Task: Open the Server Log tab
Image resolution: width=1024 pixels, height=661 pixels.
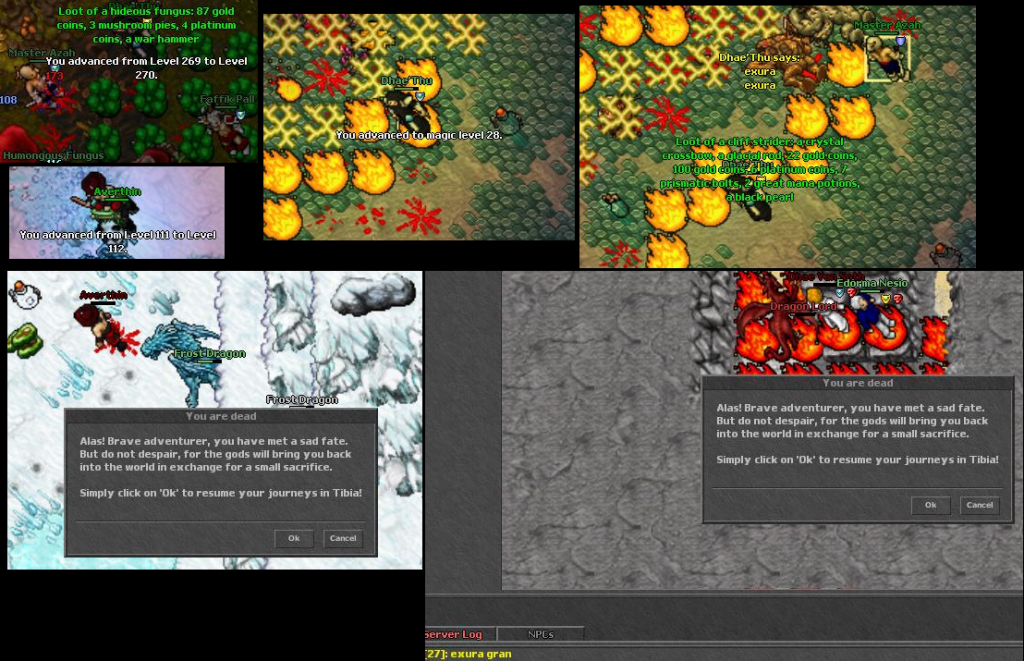Action: click(453, 634)
